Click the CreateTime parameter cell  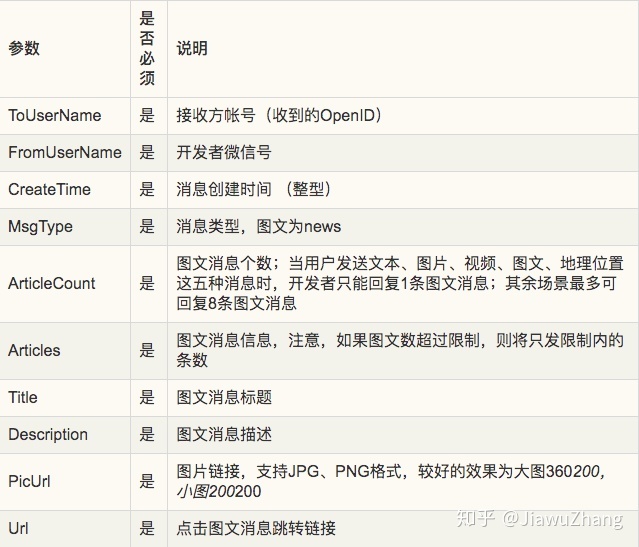click(x=49, y=190)
